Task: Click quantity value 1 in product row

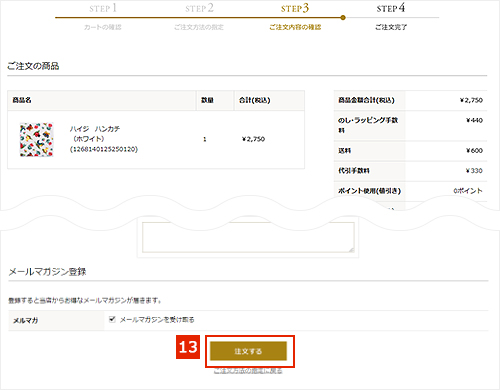Action: [205, 139]
